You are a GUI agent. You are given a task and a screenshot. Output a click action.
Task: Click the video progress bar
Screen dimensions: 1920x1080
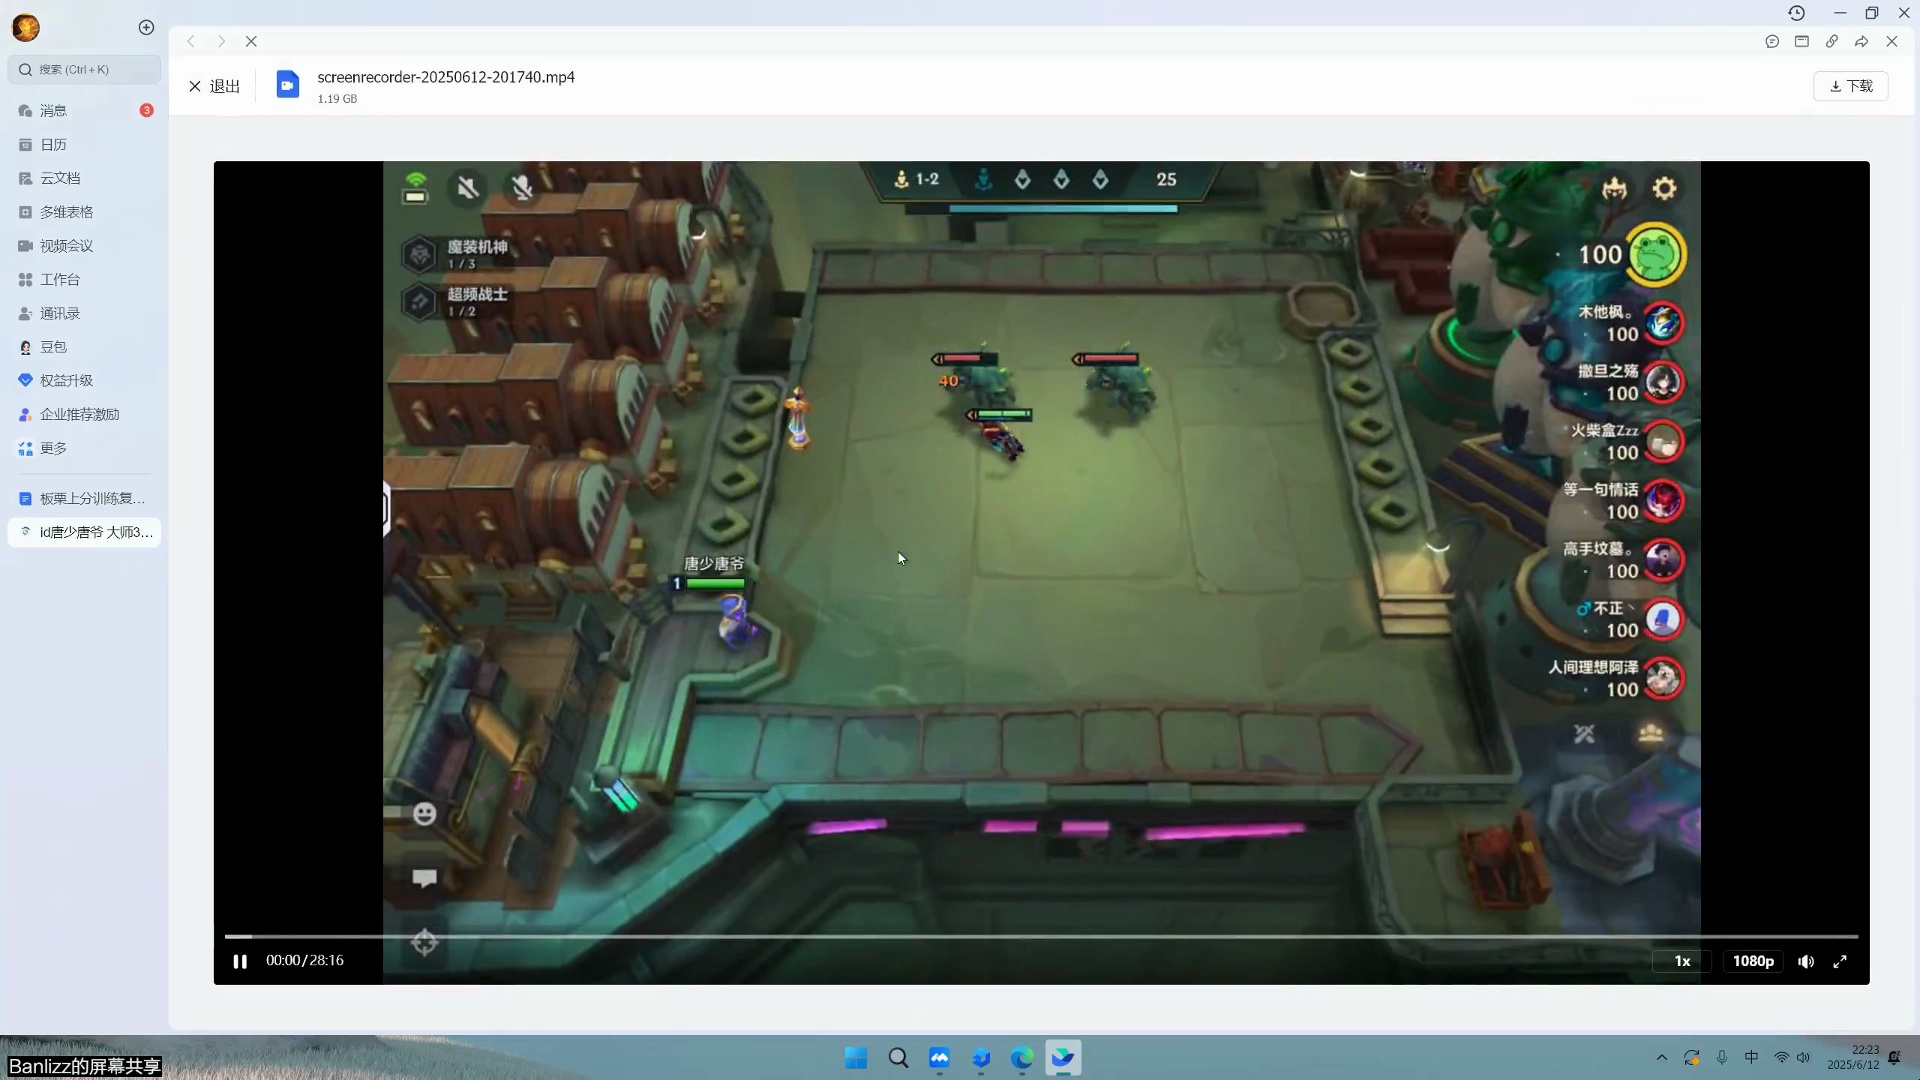point(1040,937)
